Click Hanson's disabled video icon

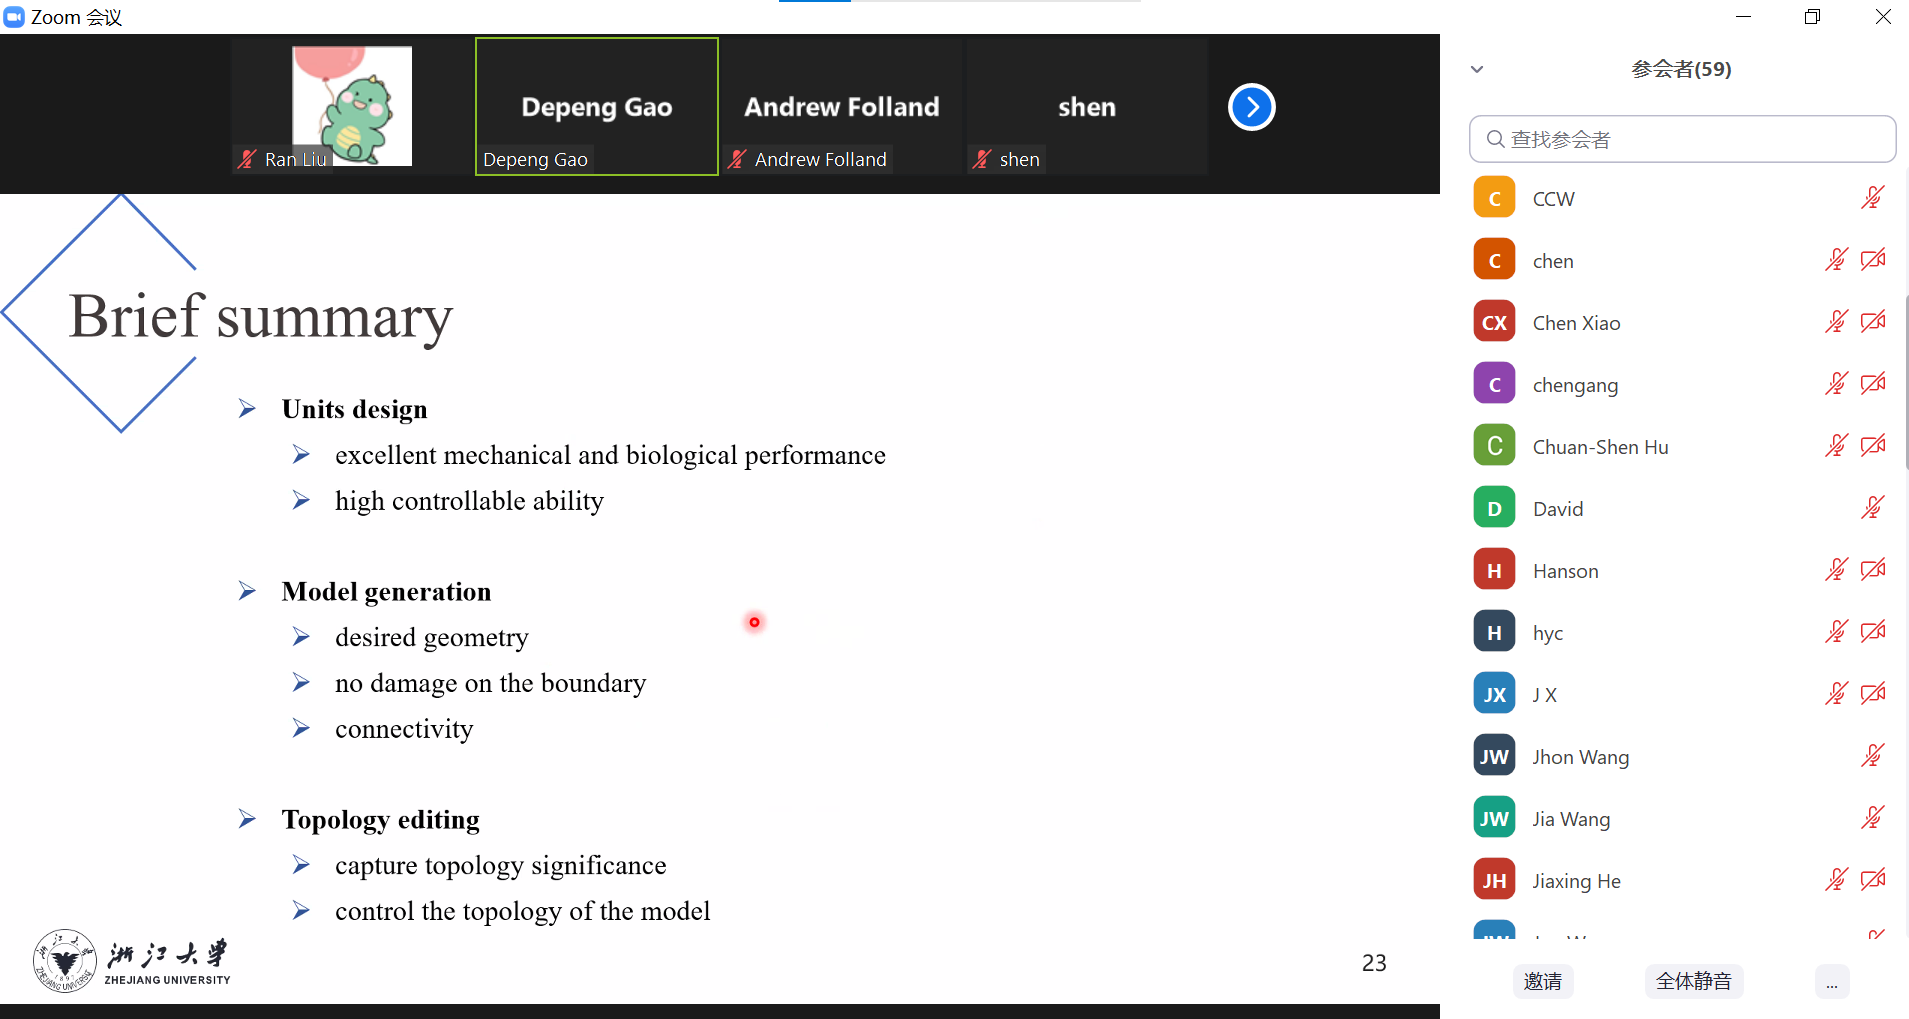(x=1873, y=570)
